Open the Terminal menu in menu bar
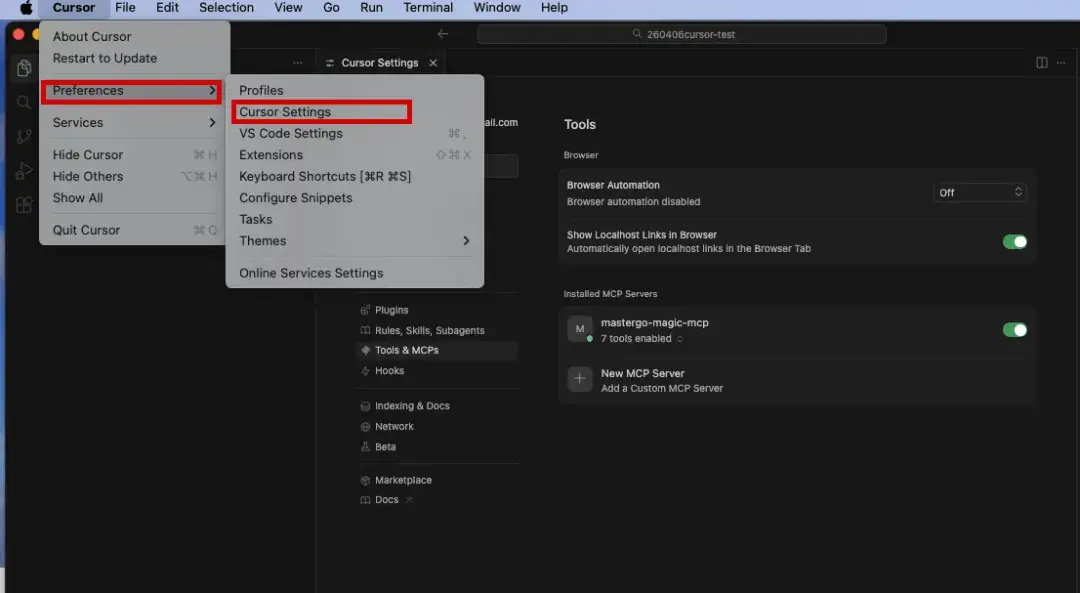 (x=427, y=8)
